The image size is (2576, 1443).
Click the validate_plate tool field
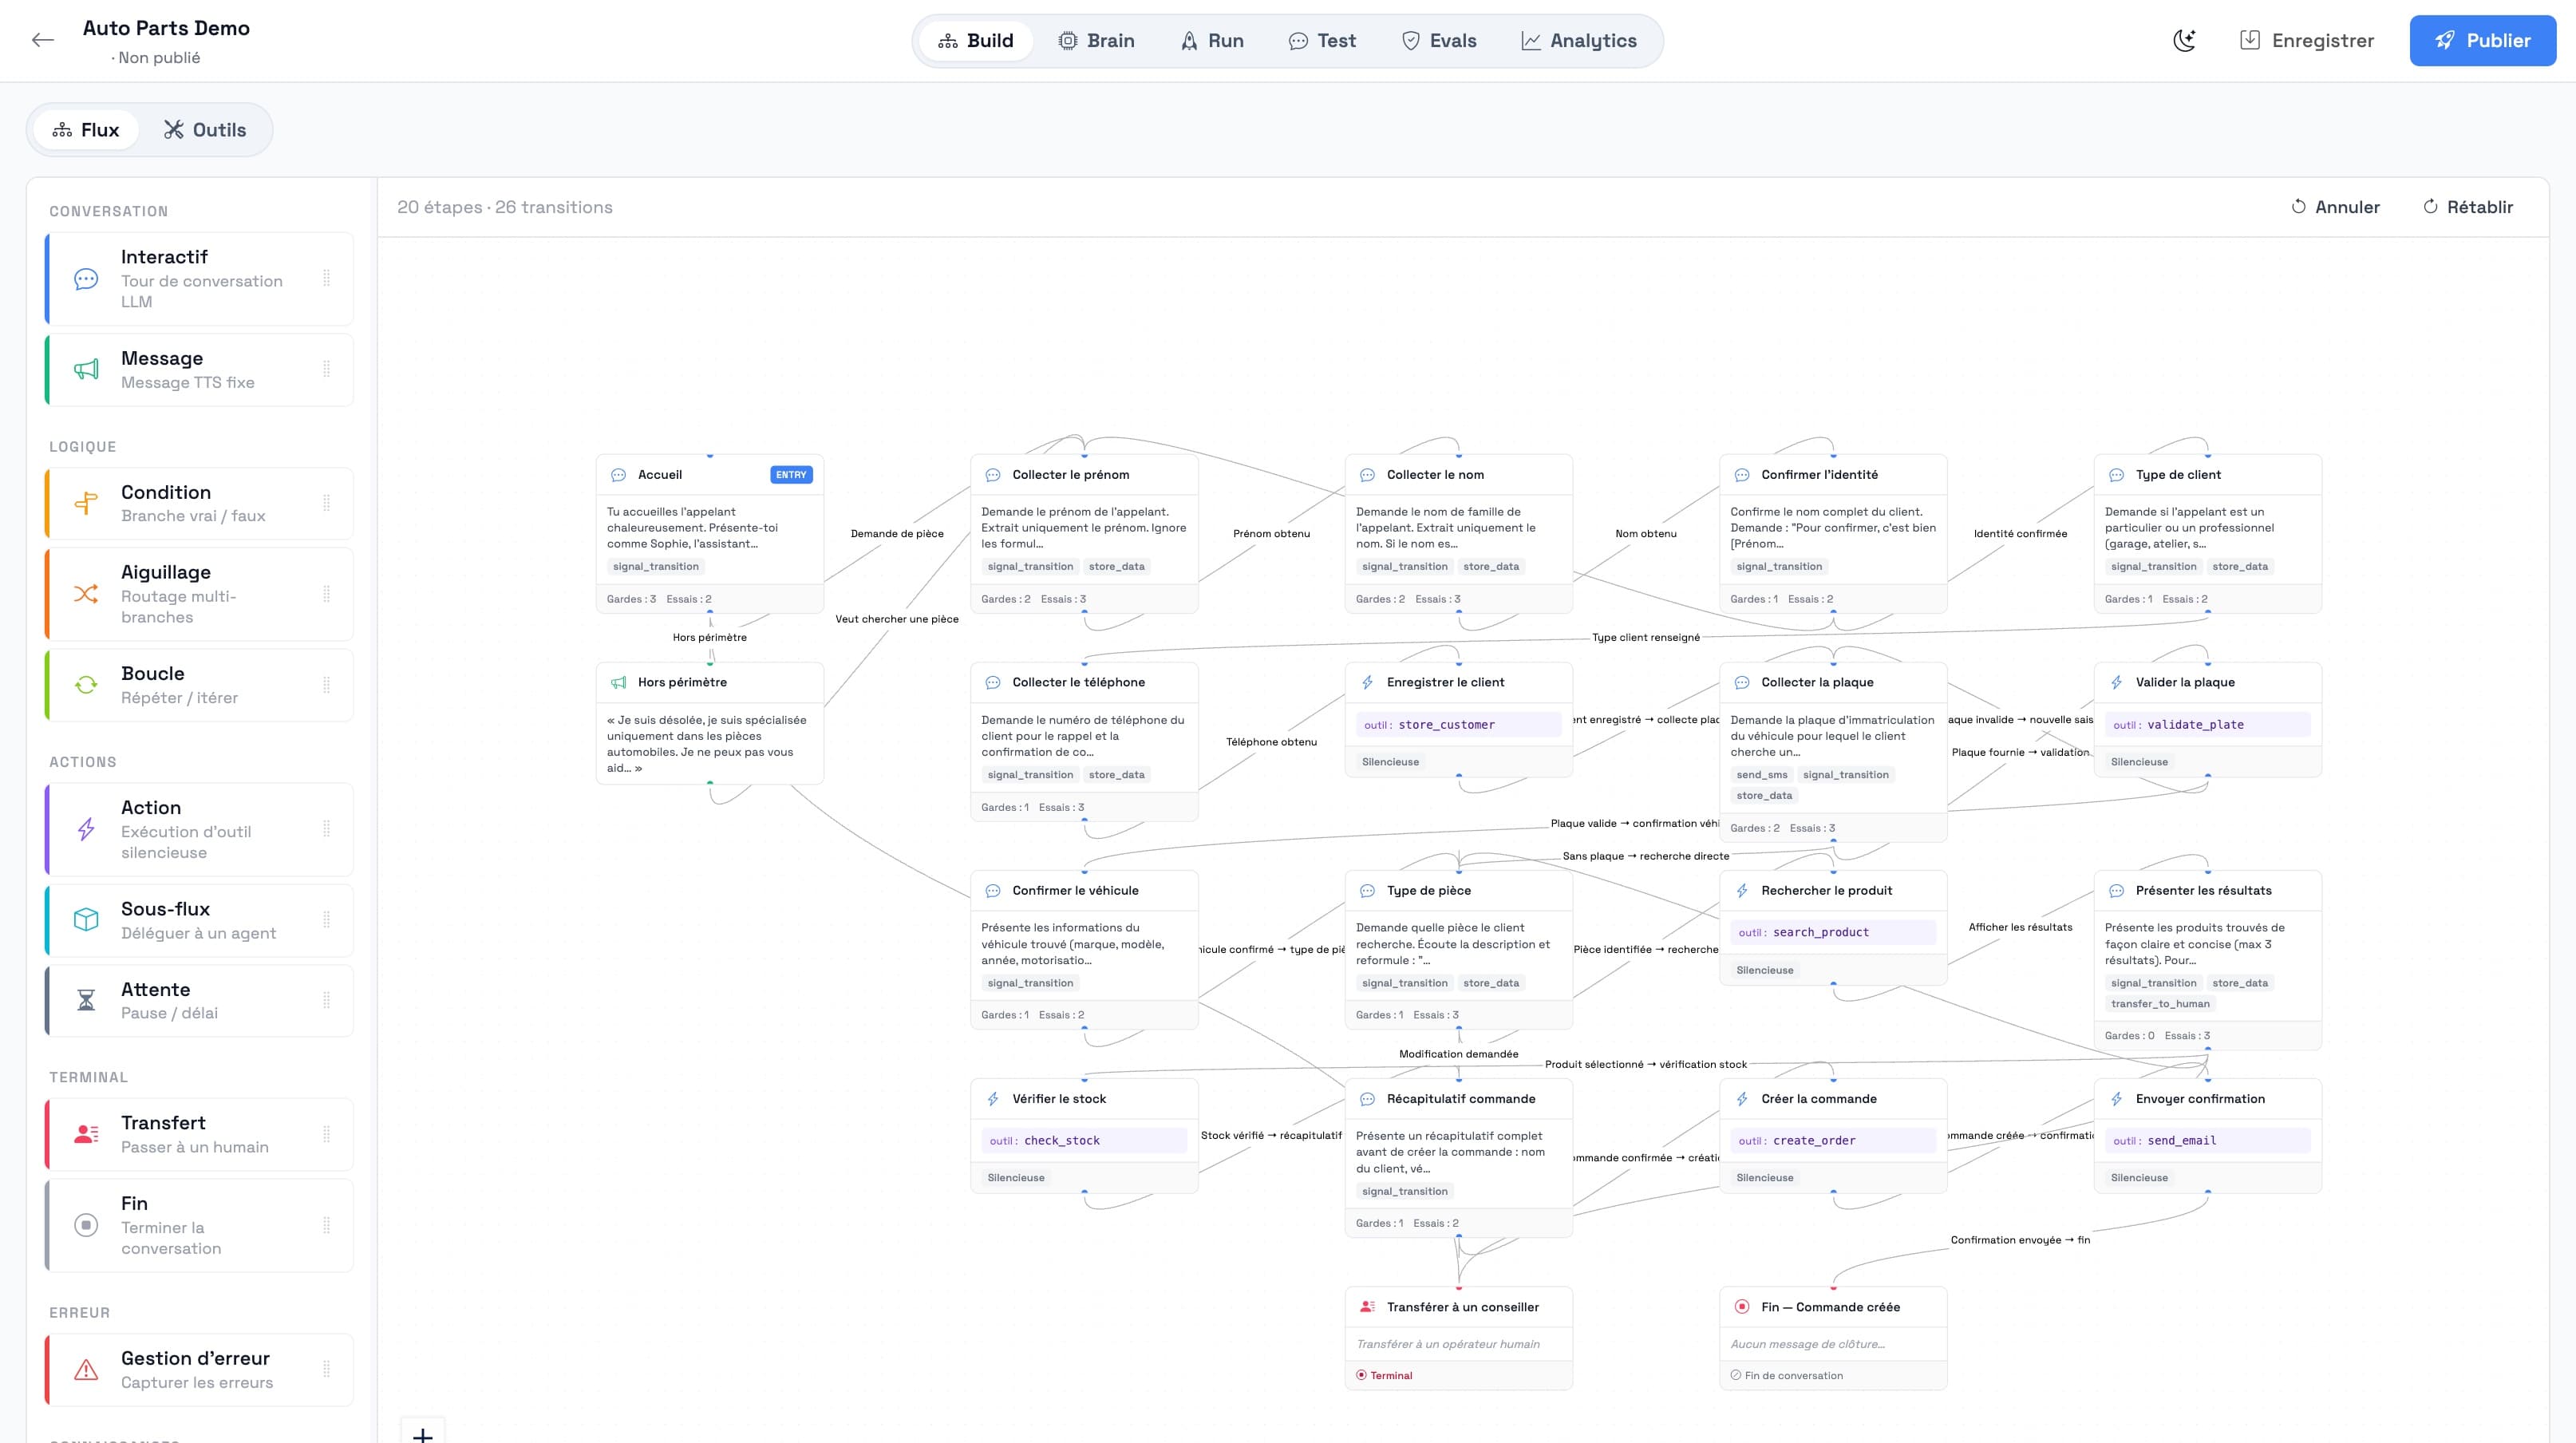coord(2207,724)
